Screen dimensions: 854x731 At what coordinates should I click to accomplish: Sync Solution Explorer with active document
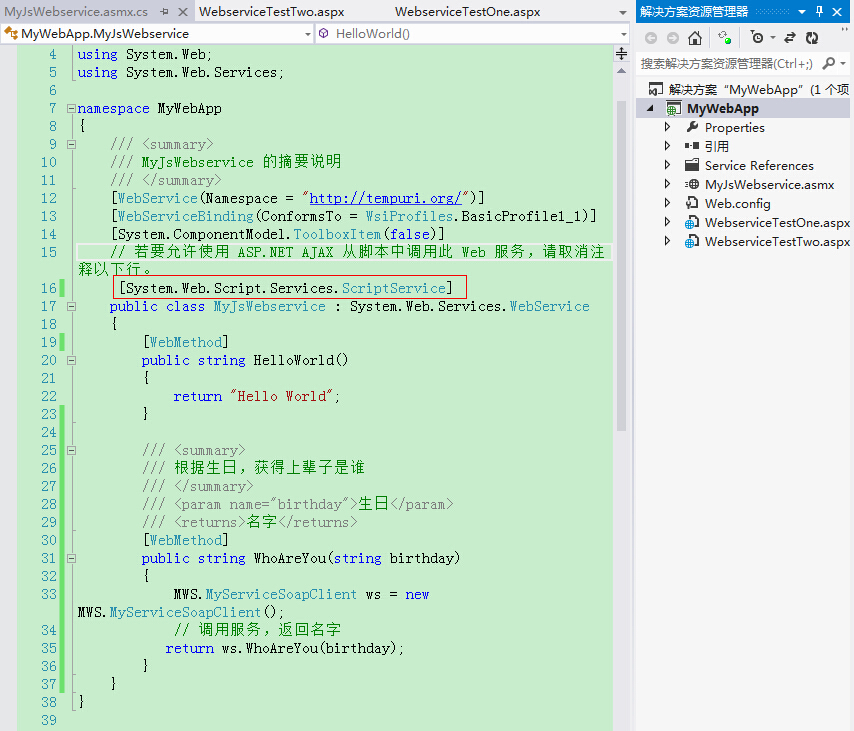(x=790, y=38)
